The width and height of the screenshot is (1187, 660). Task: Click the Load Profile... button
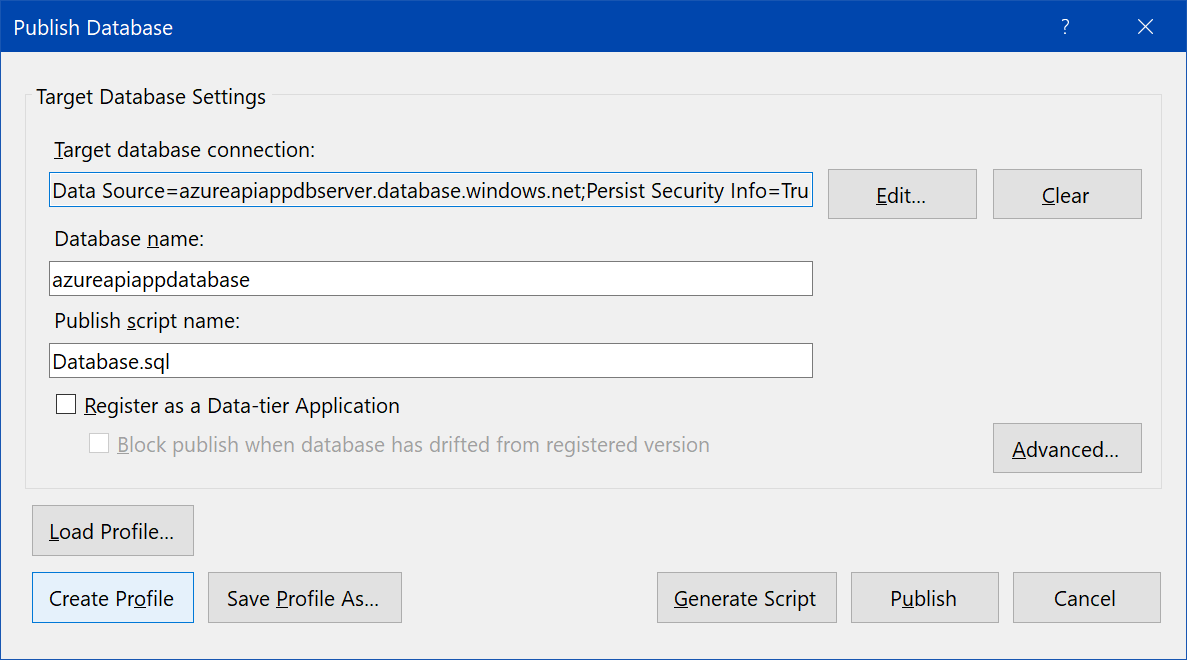112,531
